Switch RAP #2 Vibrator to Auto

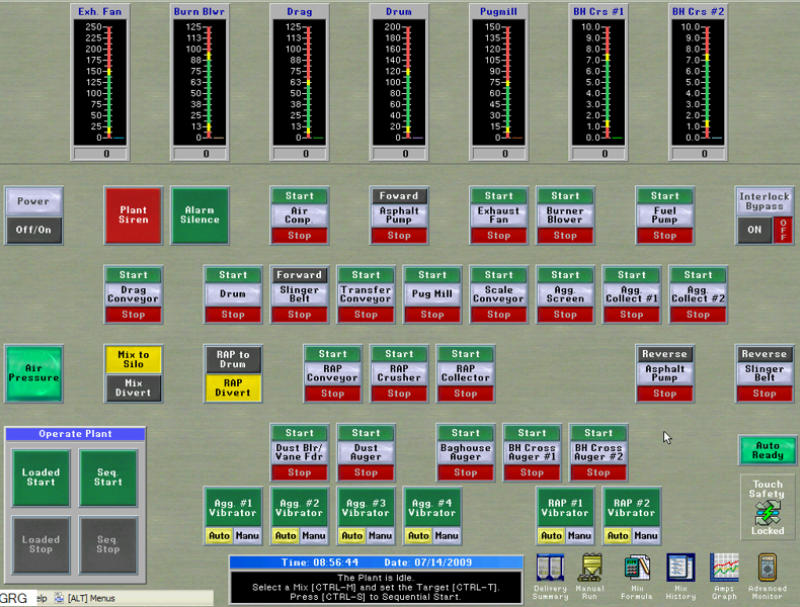click(617, 536)
